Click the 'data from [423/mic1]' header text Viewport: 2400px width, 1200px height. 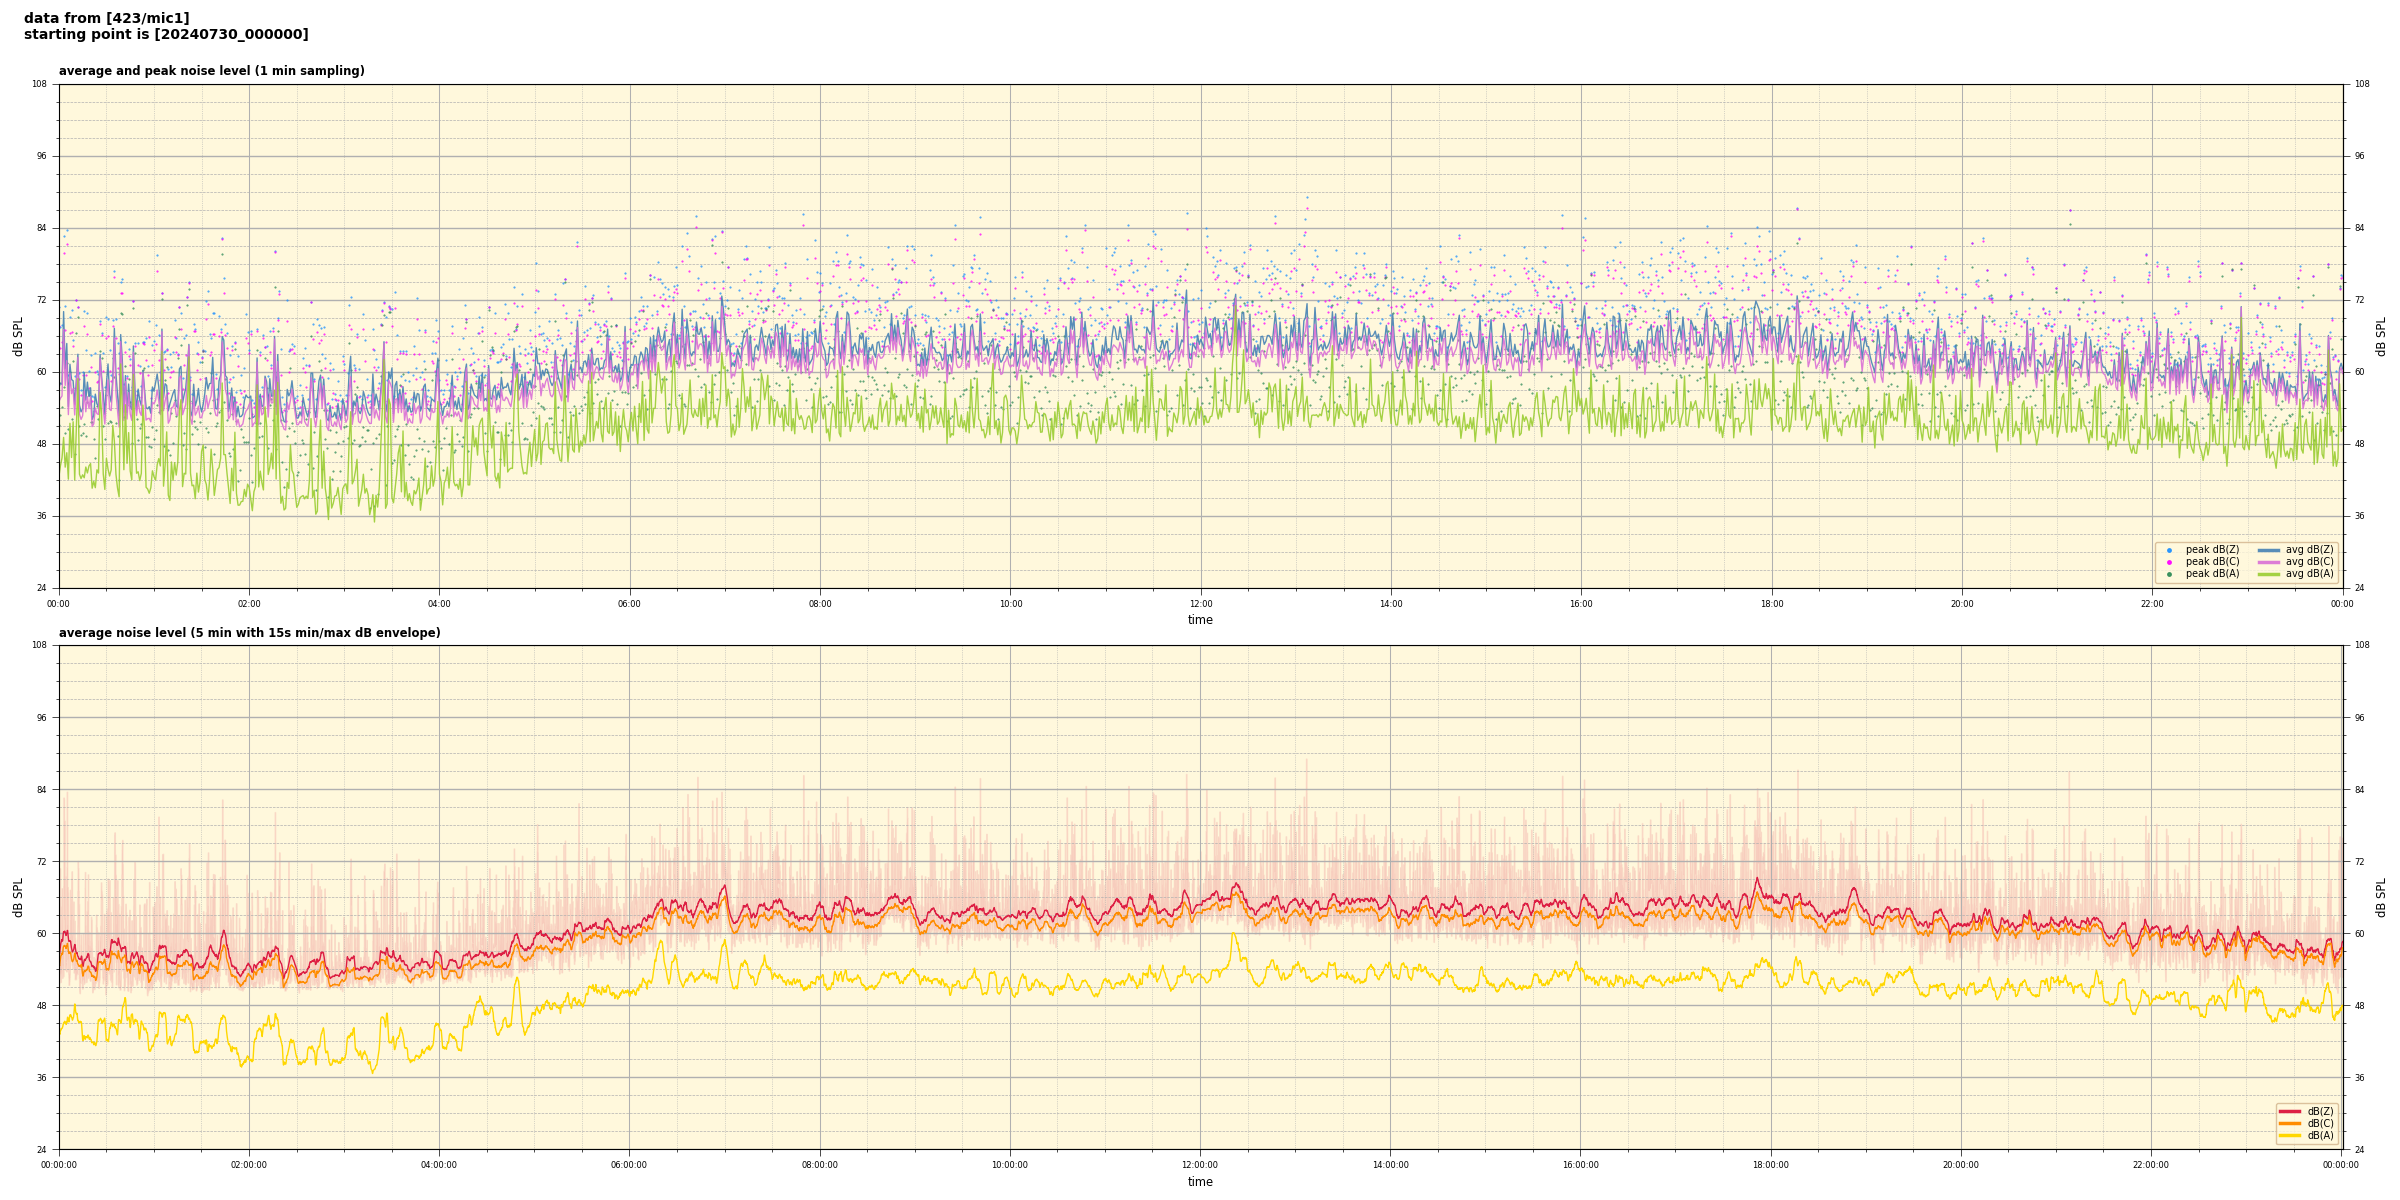106,18
